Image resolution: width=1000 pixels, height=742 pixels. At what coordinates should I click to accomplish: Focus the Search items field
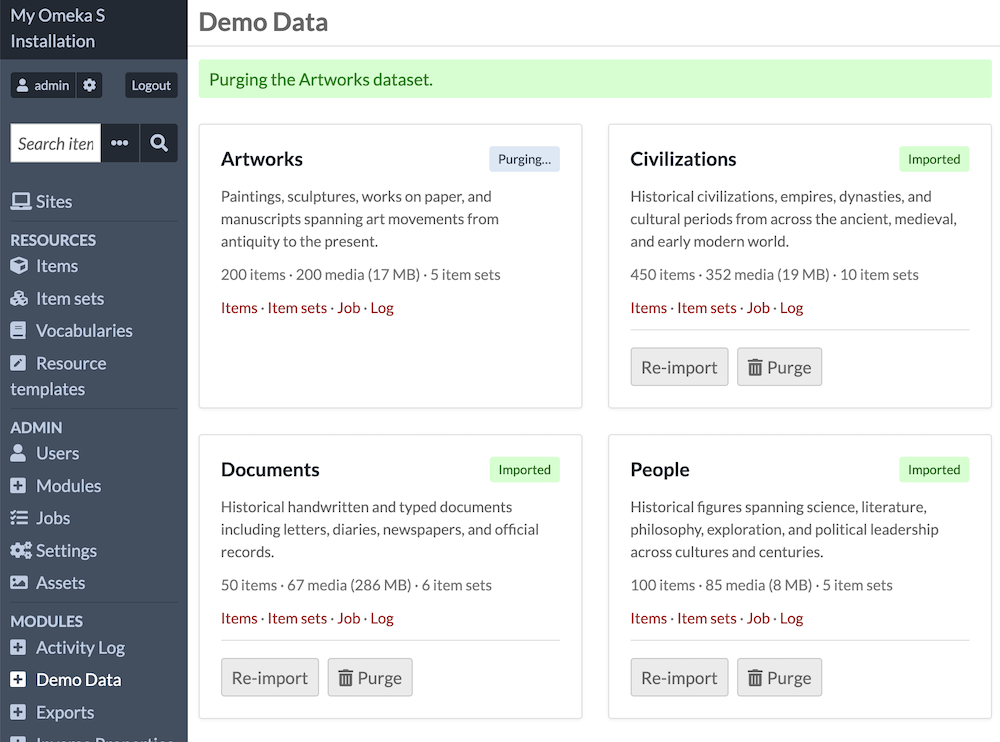pyautogui.click(x=55, y=143)
